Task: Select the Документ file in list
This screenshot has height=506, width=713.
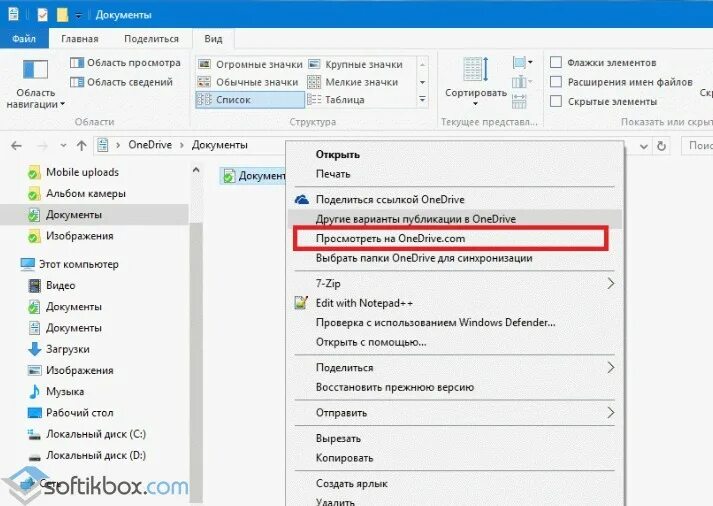Action: pyautogui.click(x=253, y=175)
